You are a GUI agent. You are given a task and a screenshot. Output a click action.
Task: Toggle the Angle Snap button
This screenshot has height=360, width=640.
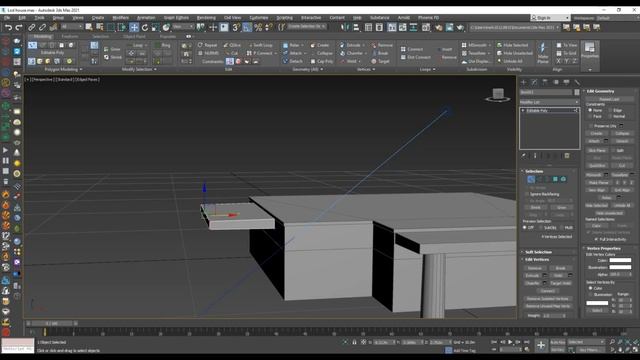point(247,27)
